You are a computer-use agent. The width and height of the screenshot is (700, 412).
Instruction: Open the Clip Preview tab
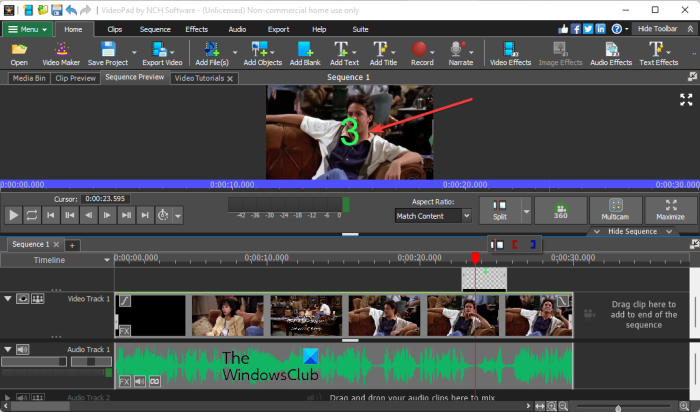click(75, 78)
